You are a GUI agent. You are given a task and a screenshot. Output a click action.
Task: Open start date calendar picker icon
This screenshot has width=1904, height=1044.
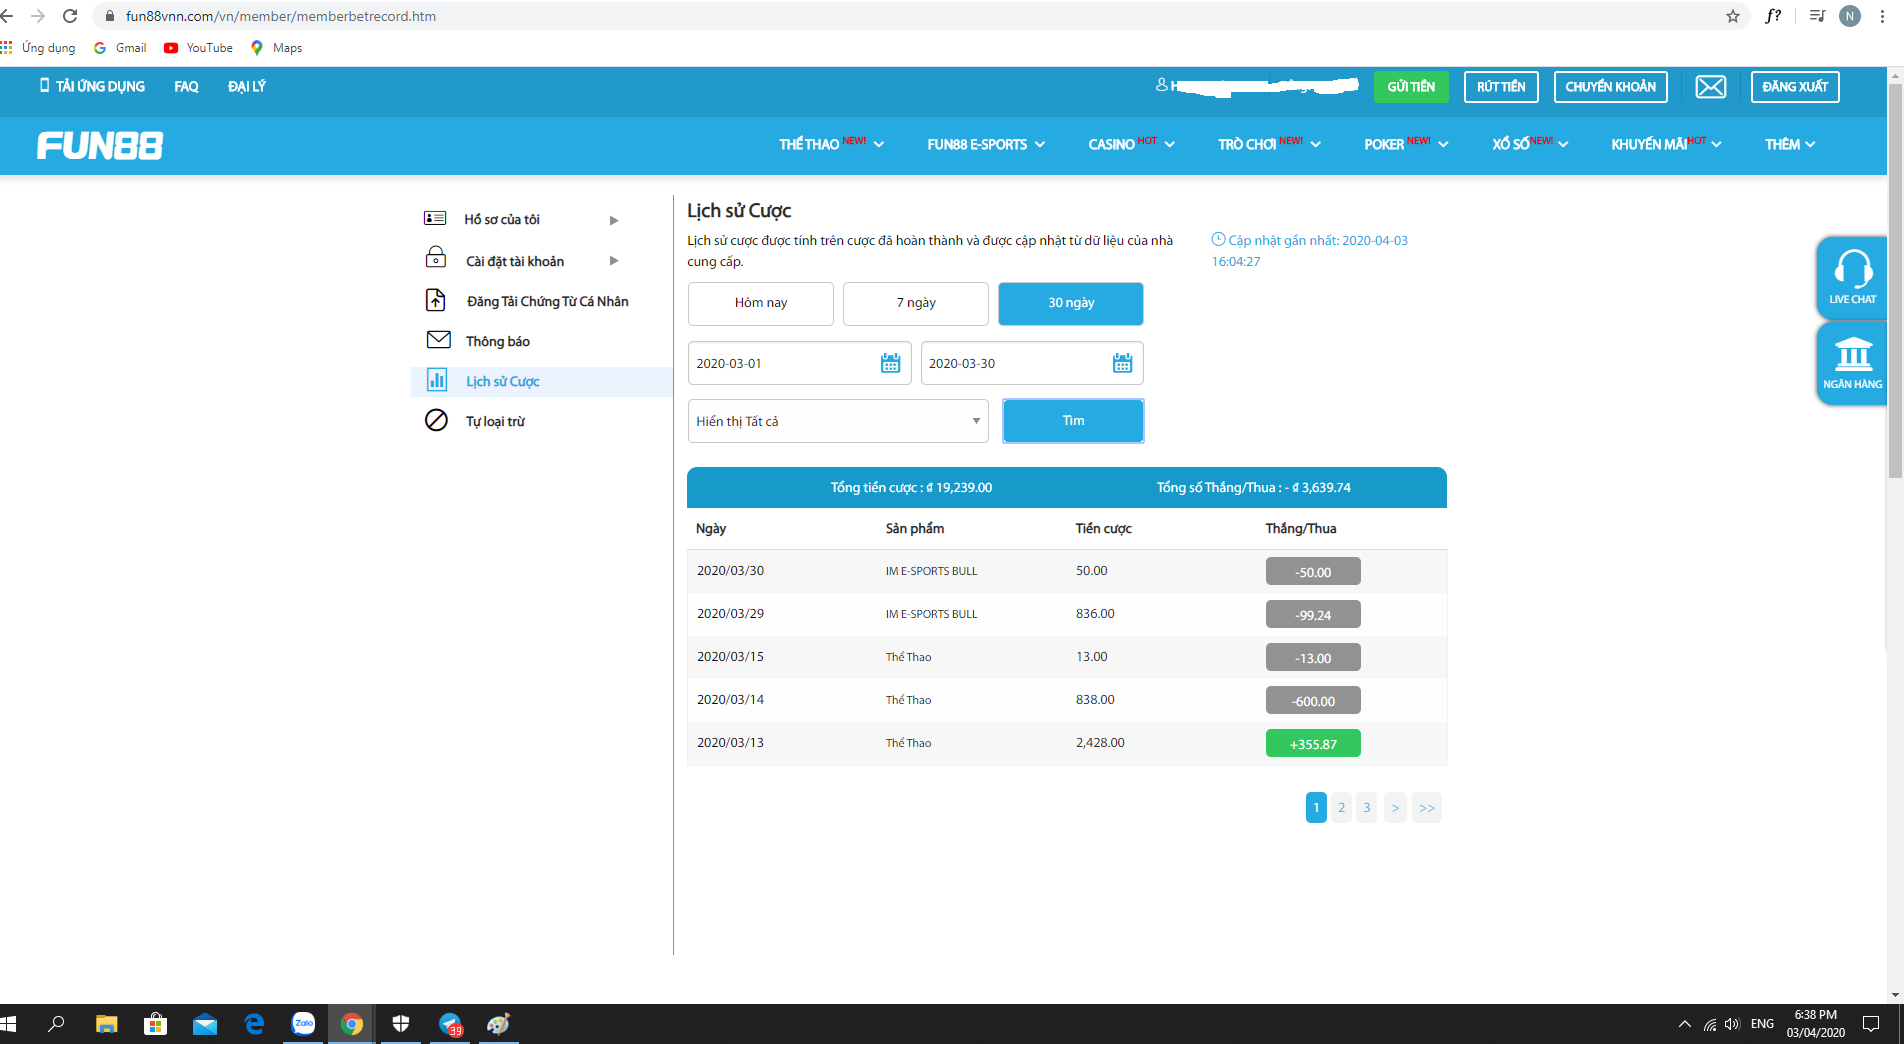point(890,364)
